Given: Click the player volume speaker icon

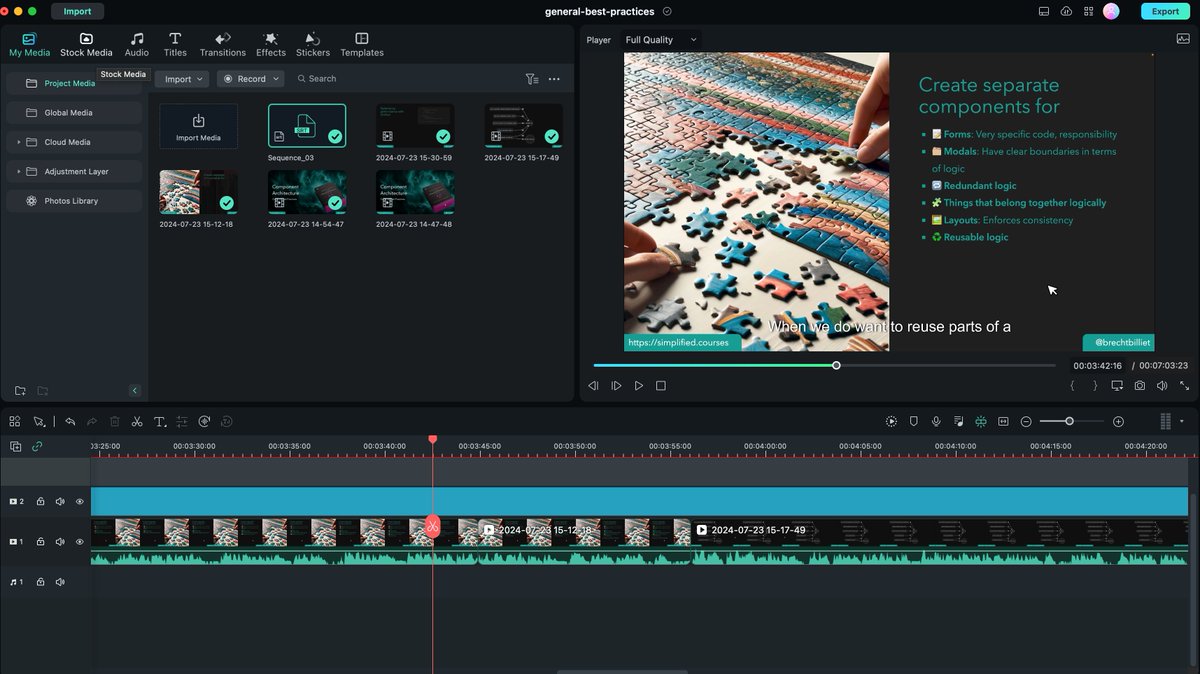Looking at the screenshot, I should point(1162,386).
